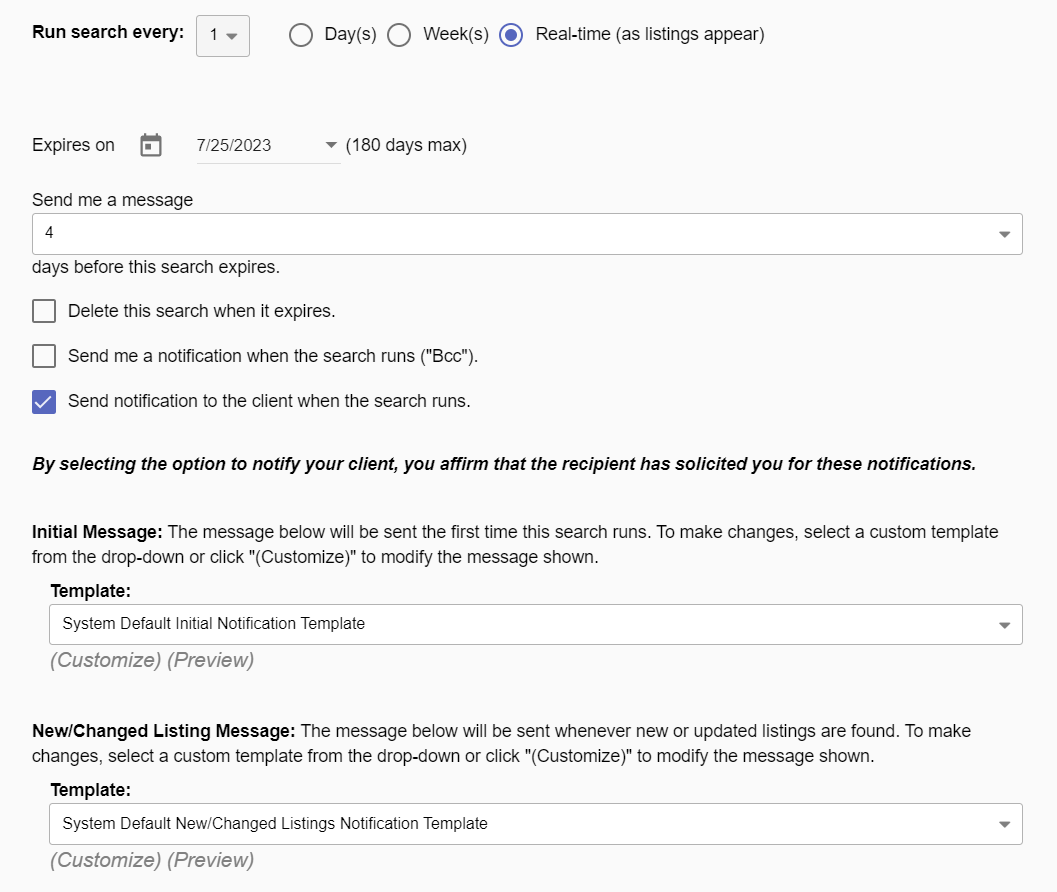Viewport: 1057px width, 892px height.
Task: Click the calendar icon beside Expires on
Action: (x=151, y=145)
